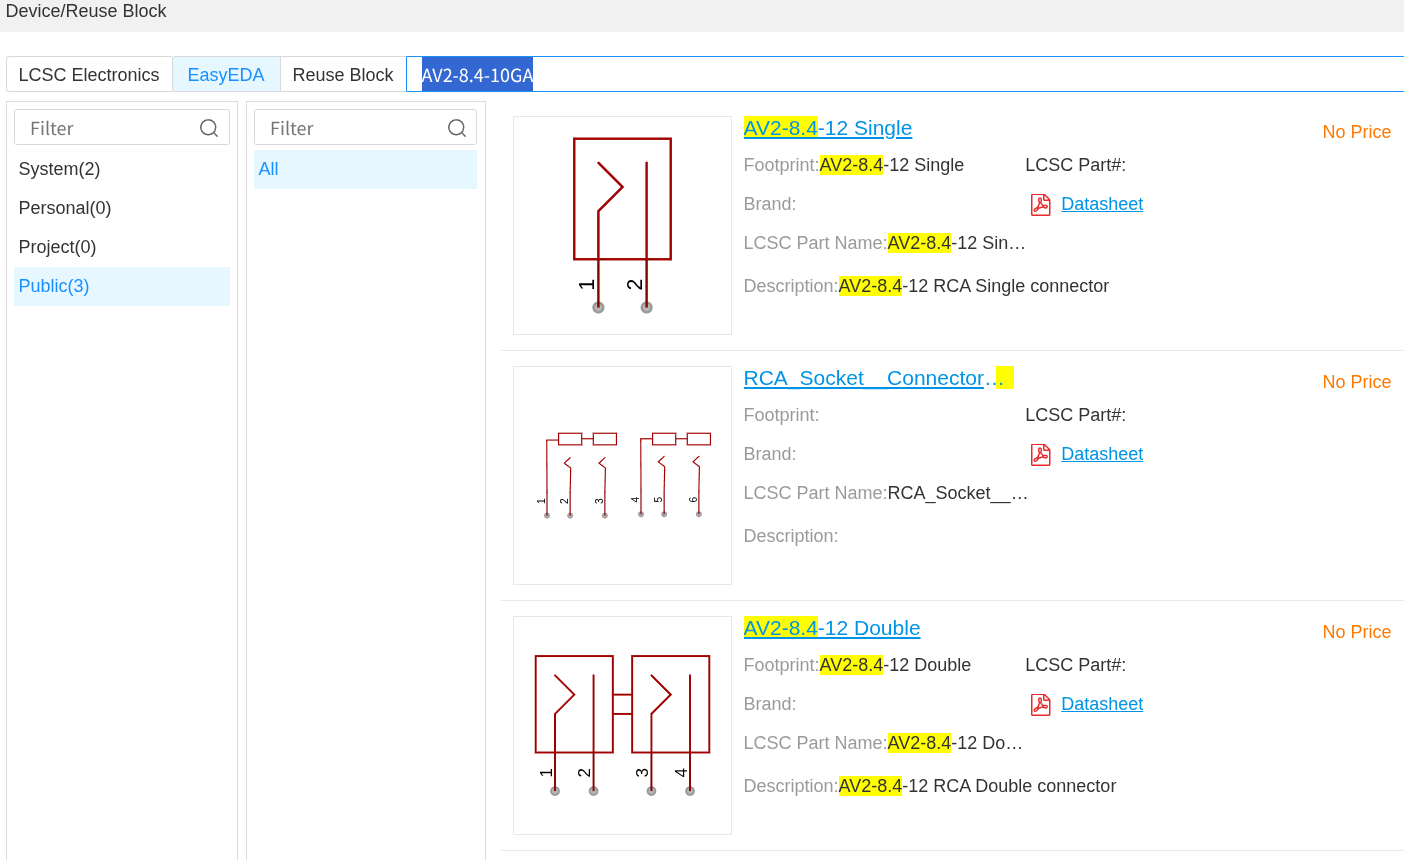
Task: Click the description 'AV2-8.4-12 RCA Double connector'
Action: [x=977, y=786]
